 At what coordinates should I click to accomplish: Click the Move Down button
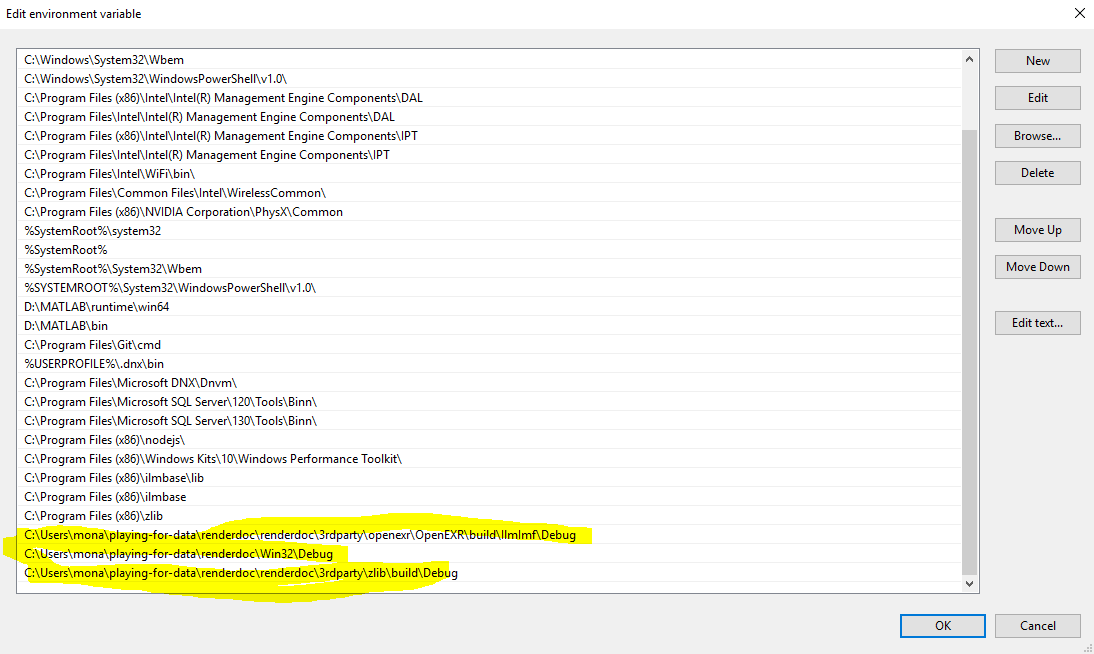[x=1037, y=267]
